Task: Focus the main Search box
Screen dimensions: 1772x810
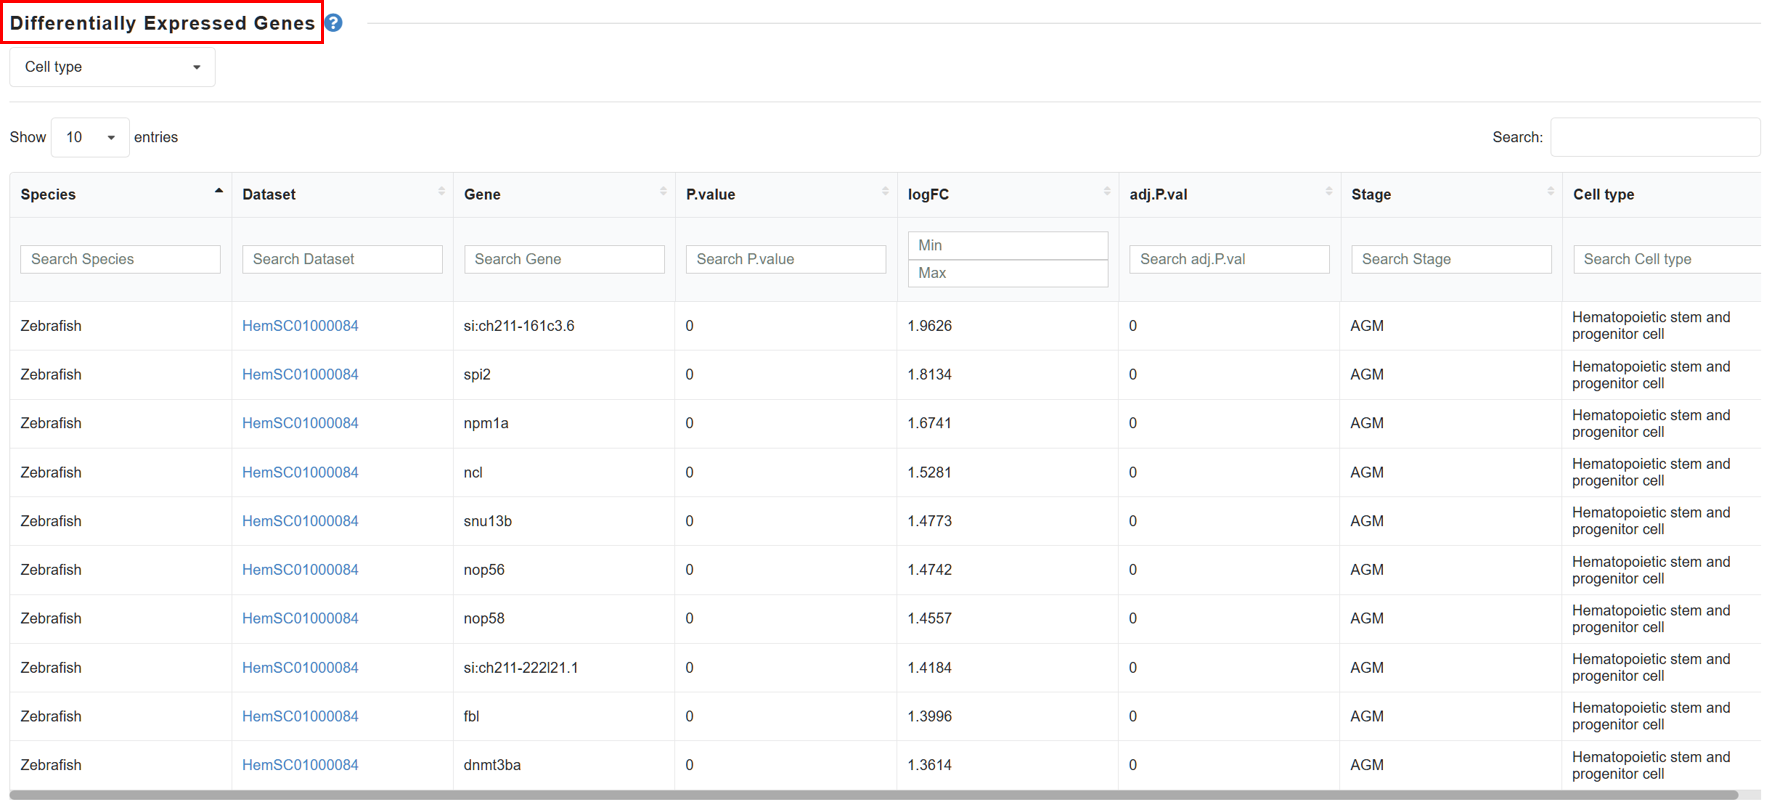Action: [x=1655, y=137]
